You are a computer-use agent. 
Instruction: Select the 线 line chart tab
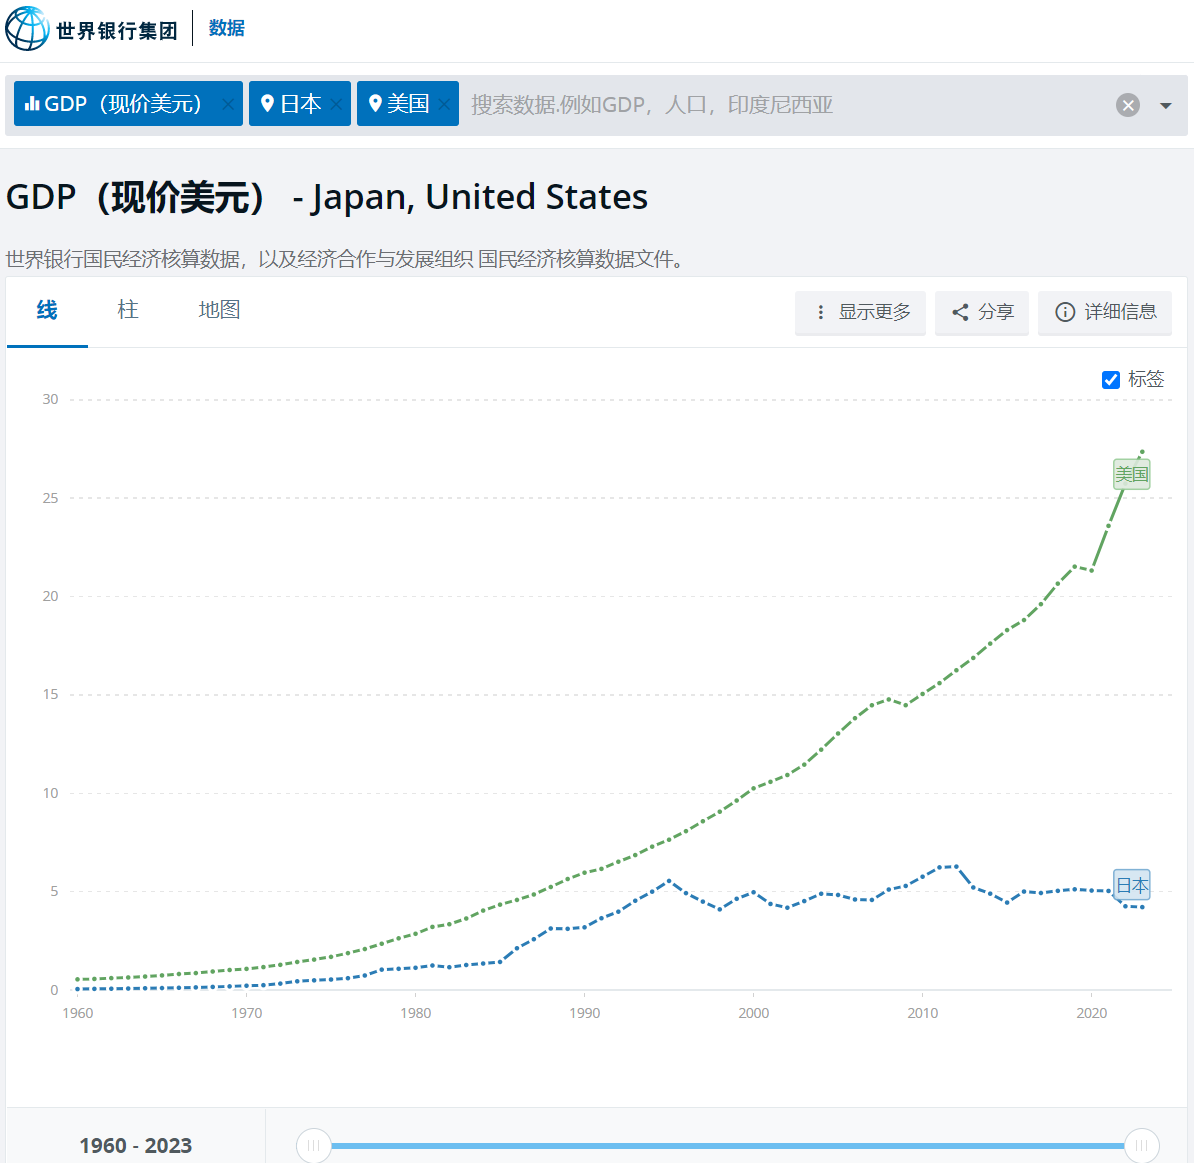(x=47, y=310)
